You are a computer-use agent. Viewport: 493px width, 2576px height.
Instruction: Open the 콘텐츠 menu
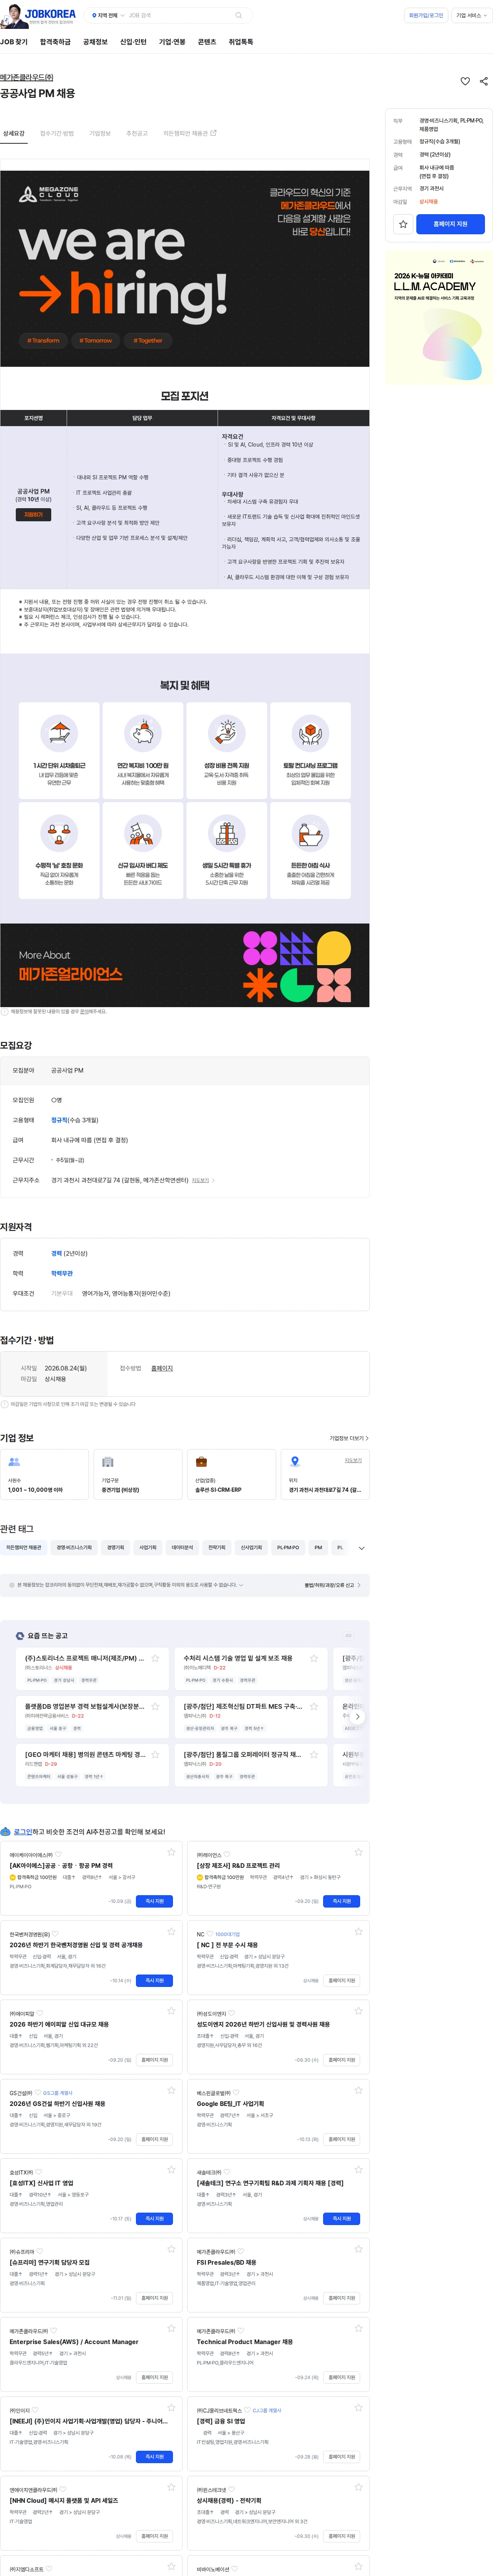[x=207, y=42]
